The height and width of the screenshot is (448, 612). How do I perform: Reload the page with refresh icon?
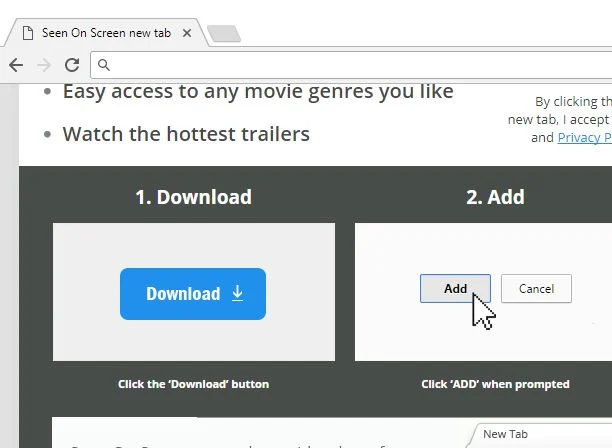(x=72, y=65)
